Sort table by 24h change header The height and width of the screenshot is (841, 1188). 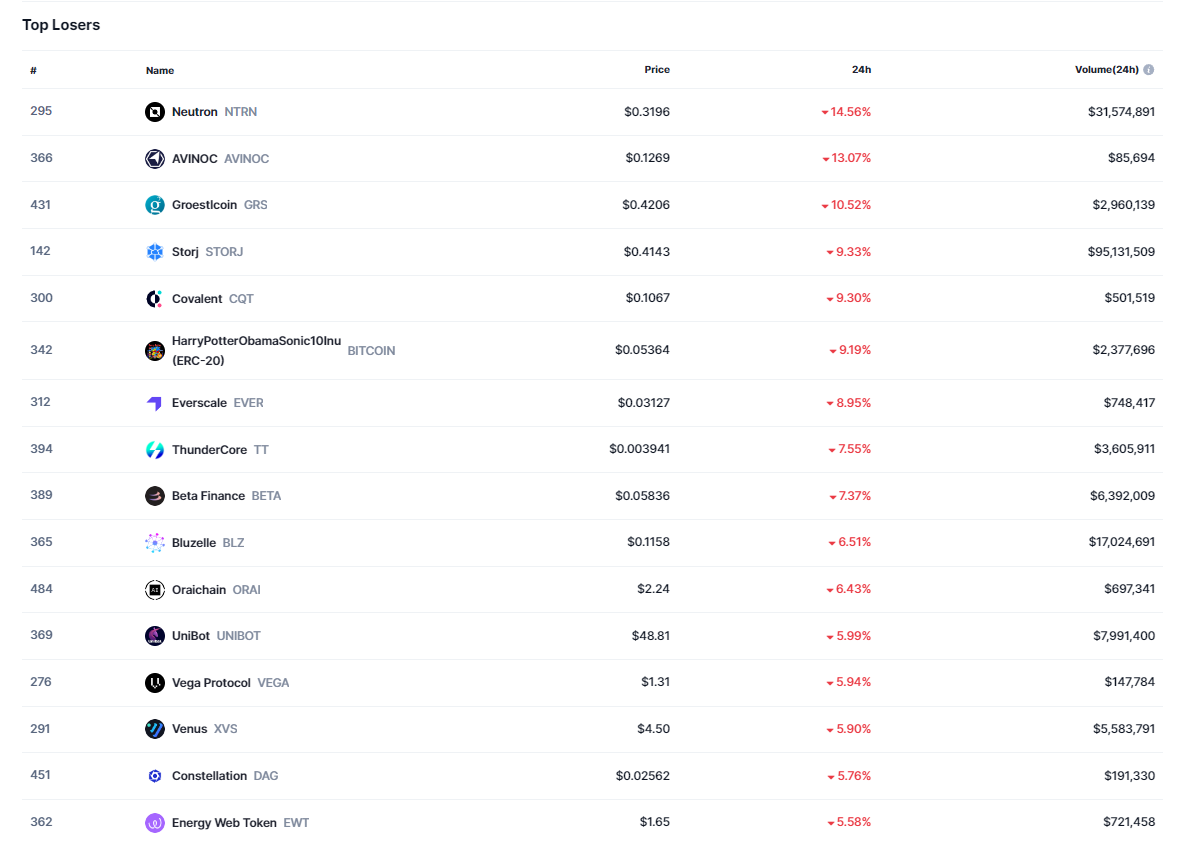[x=861, y=70]
